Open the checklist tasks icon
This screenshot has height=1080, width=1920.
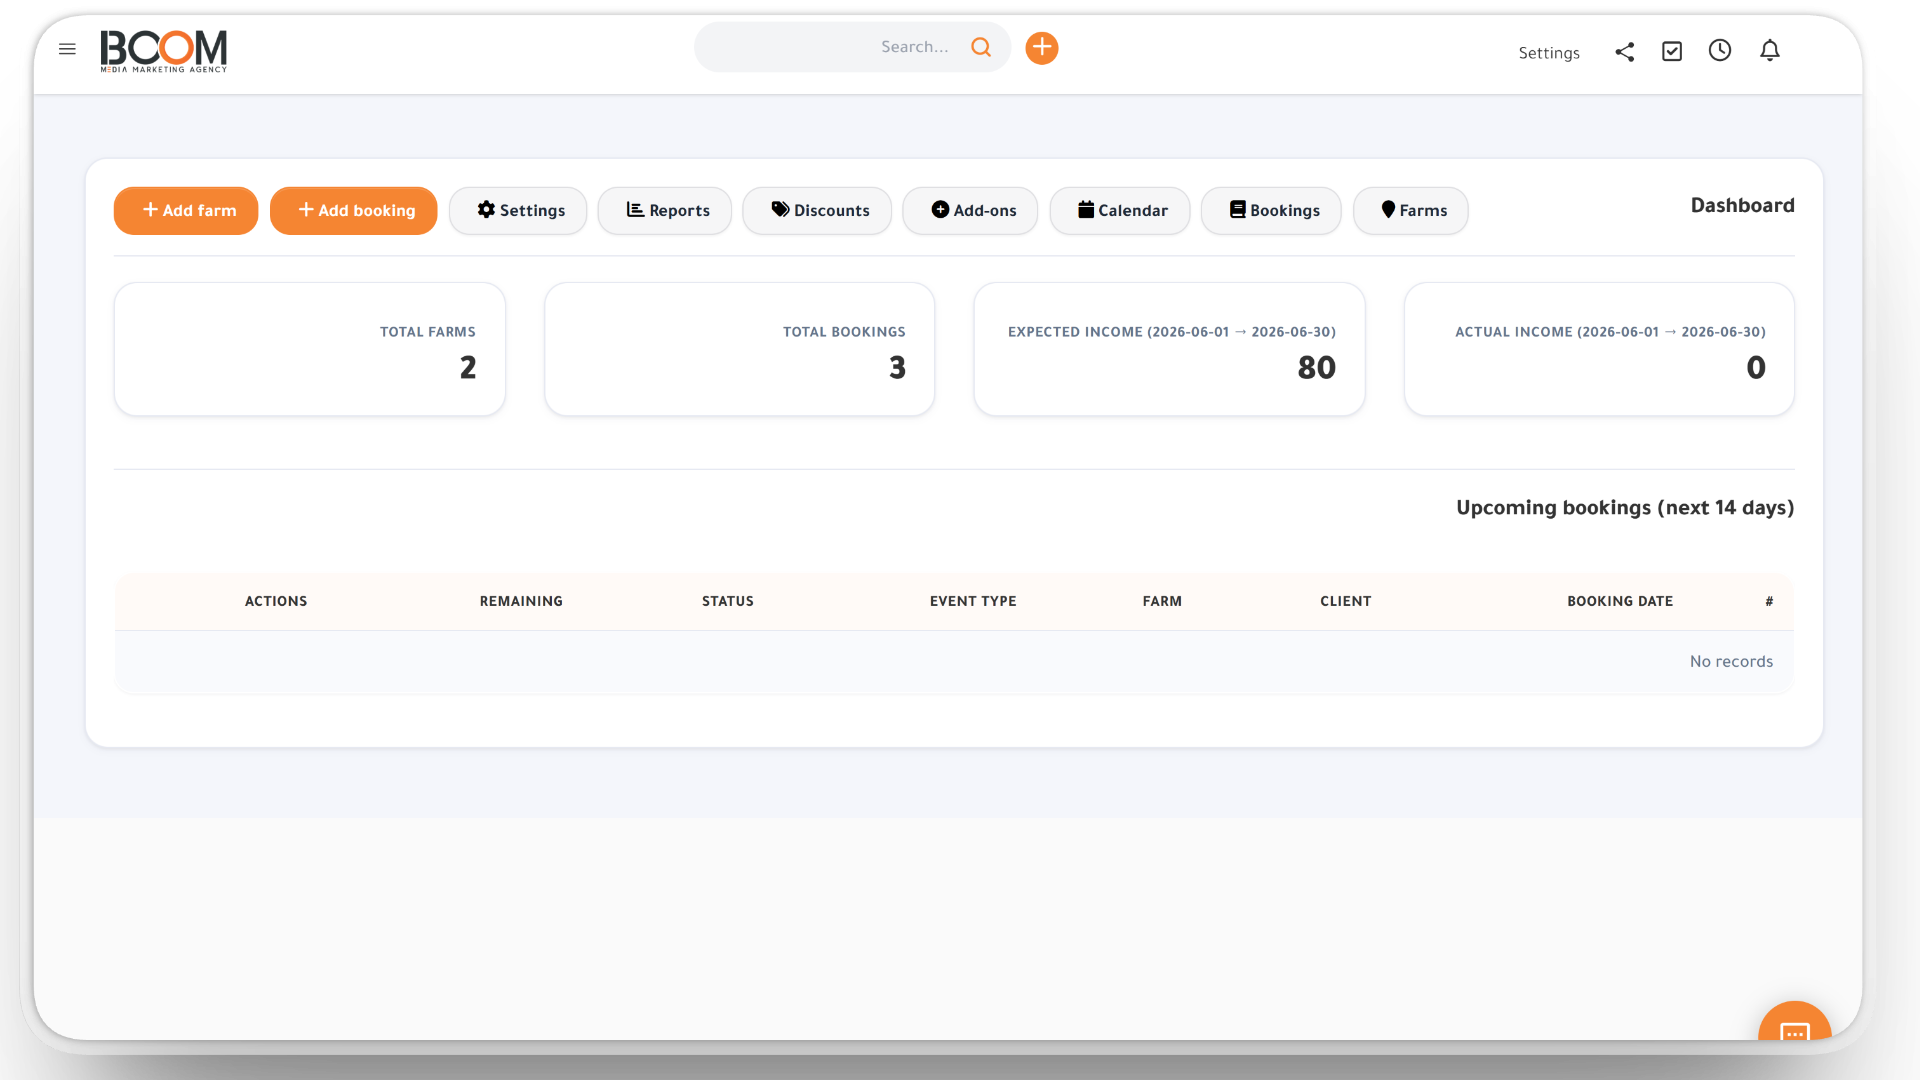1672,51
